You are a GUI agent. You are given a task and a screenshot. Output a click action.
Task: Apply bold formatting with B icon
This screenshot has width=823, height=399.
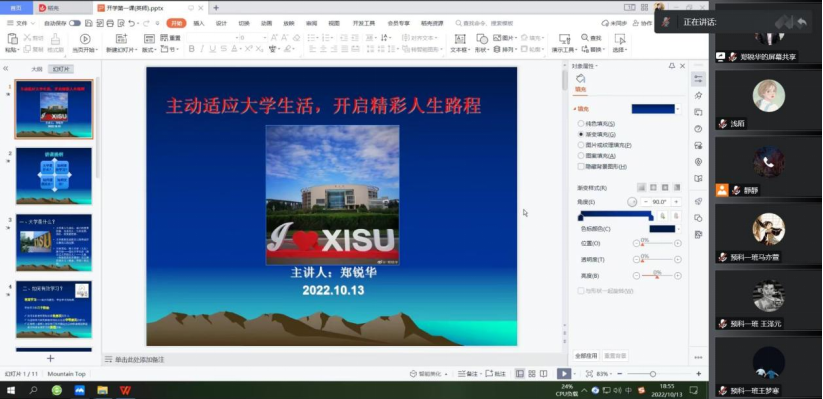[192, 49]
